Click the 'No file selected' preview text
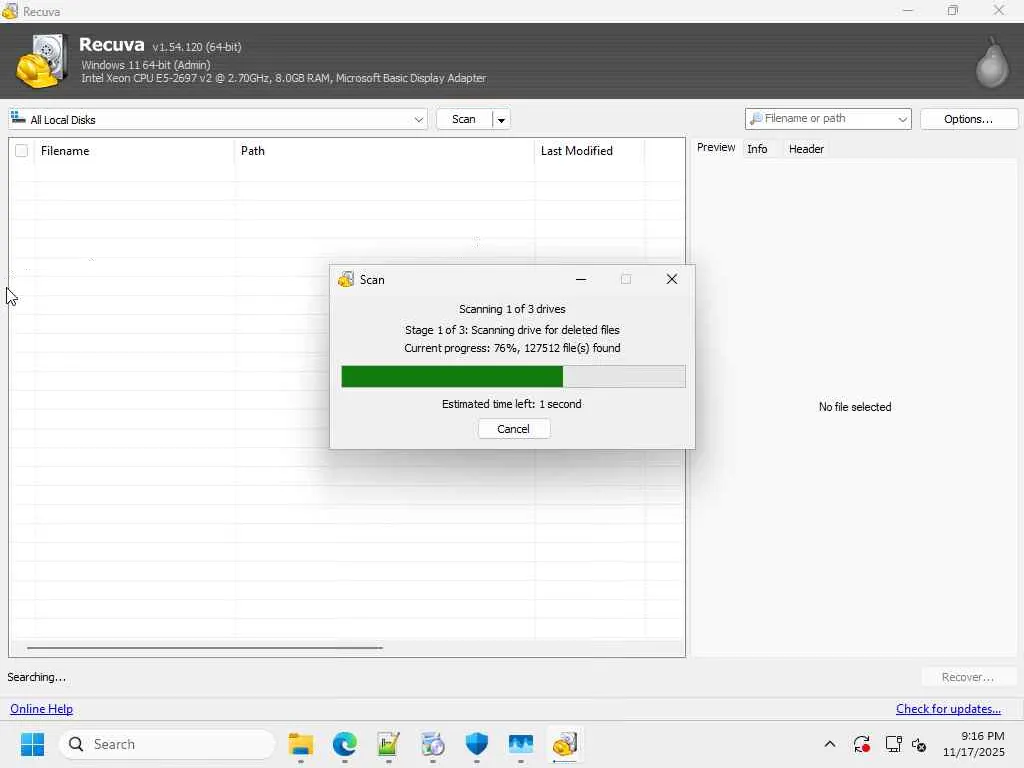The image size is (1024, 768). [x=855, y=407]
